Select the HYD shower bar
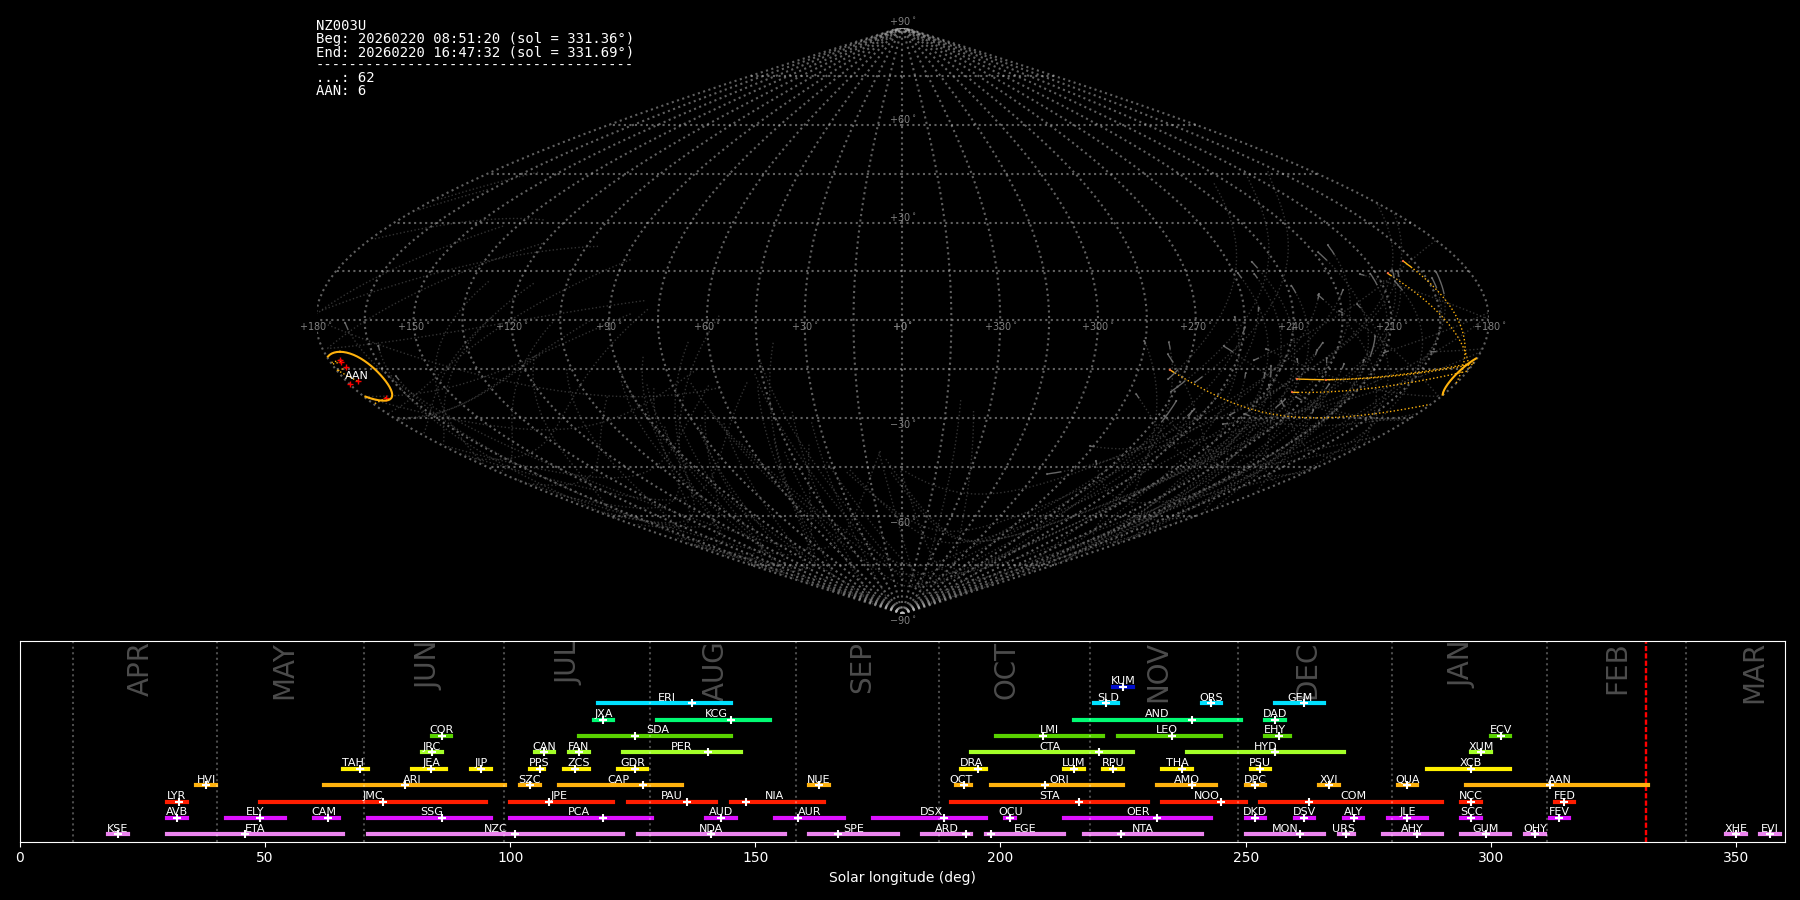1800x900 pixels. point(1265,752)
